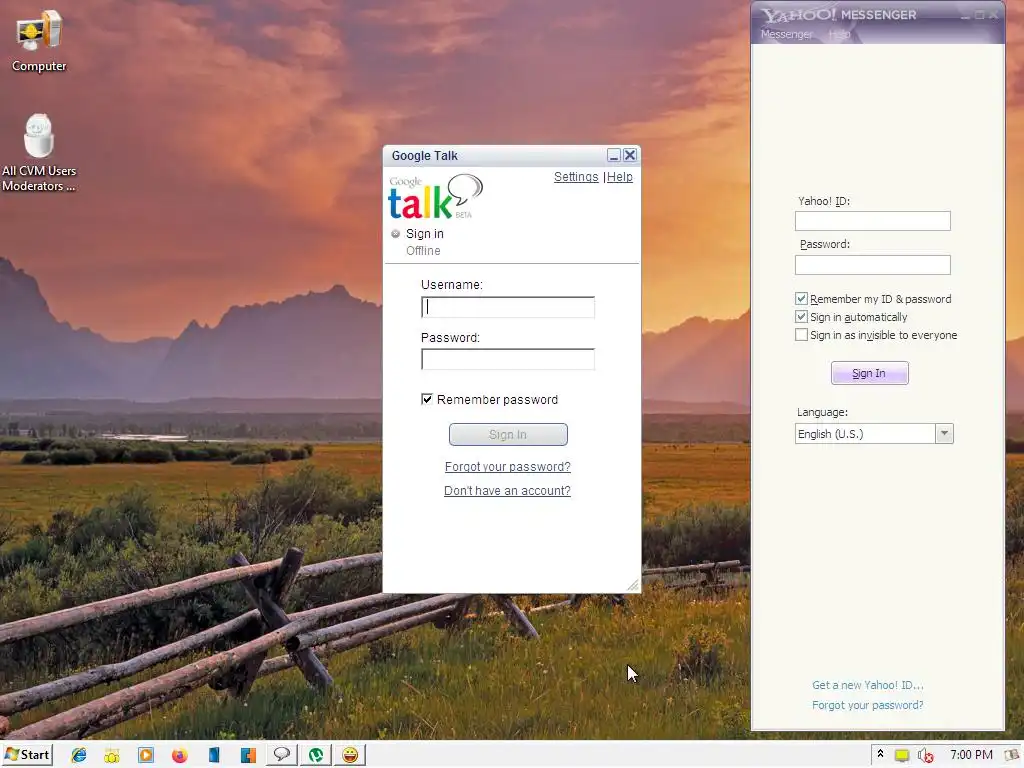This screenshot has width=1024, height=768.
Task: Focus the Google Talk Username field
Action: 508,307
